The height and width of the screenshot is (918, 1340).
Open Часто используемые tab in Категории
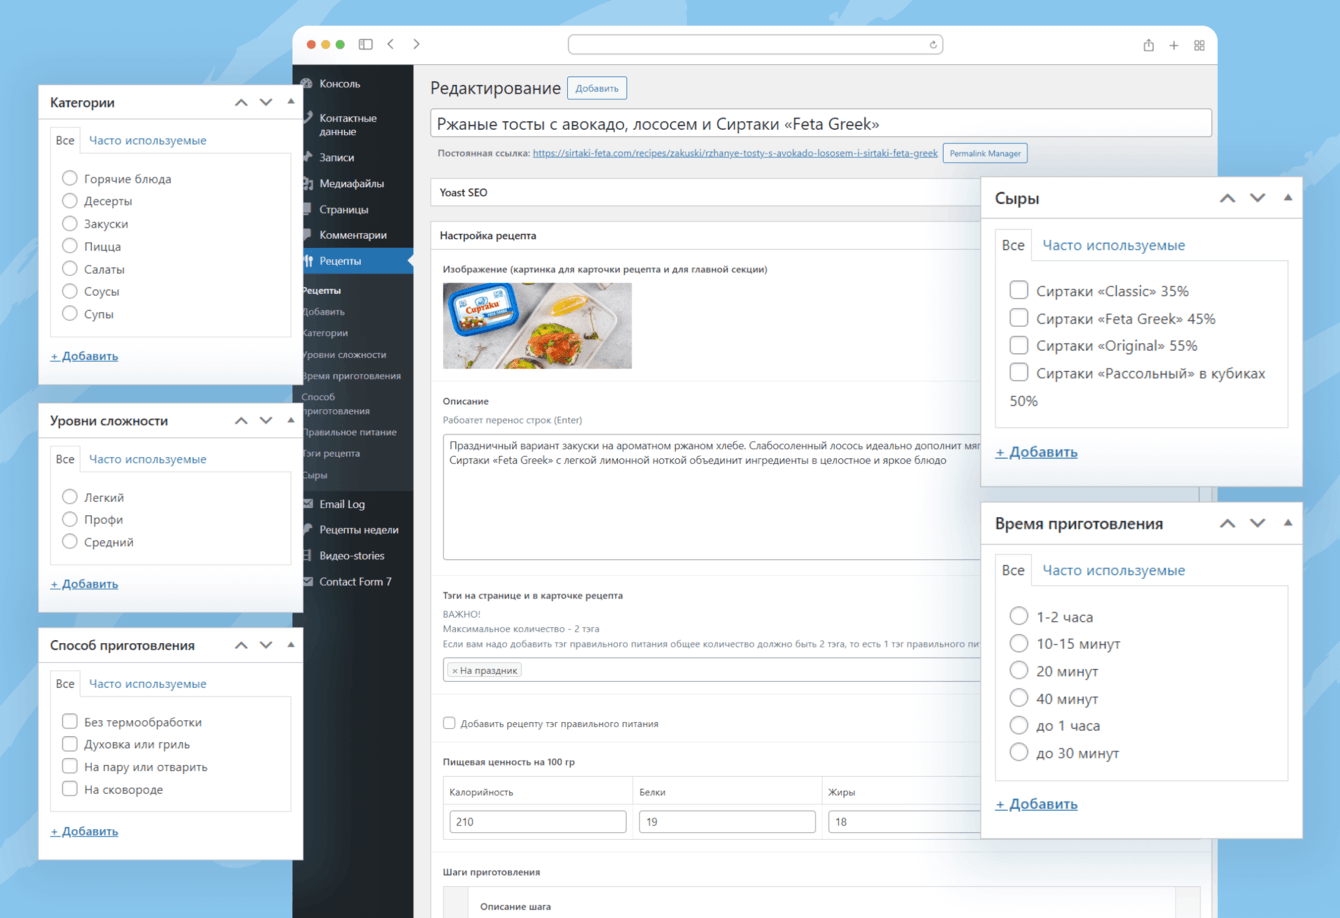(147, 140)
